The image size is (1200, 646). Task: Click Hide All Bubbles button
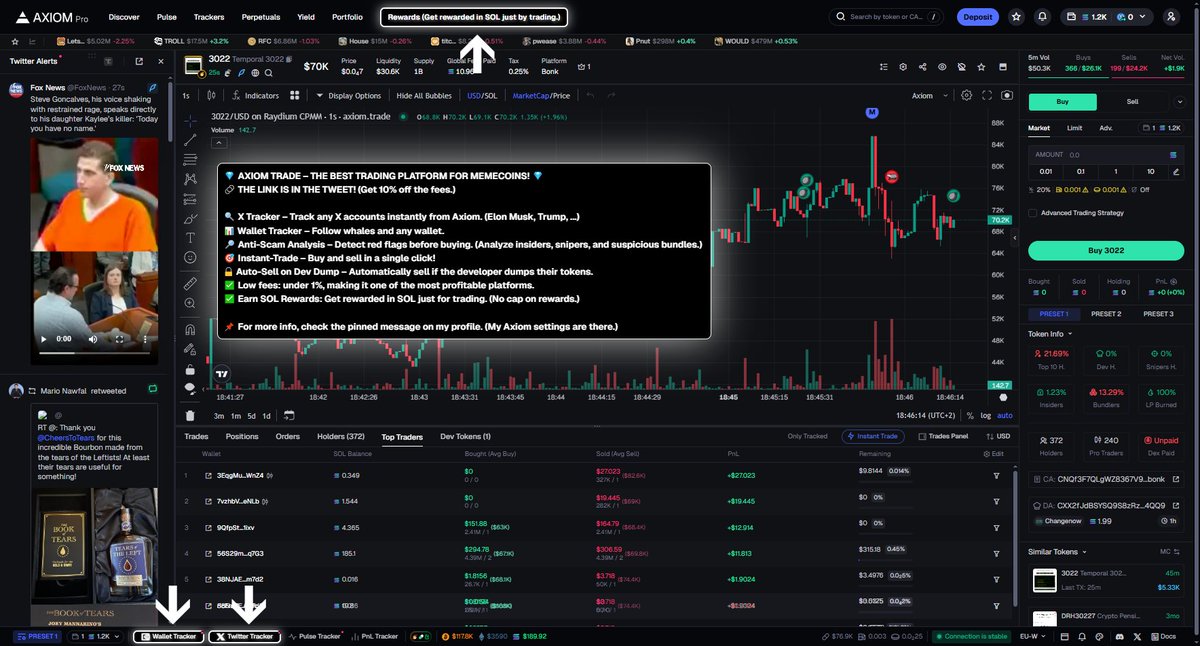425,96
